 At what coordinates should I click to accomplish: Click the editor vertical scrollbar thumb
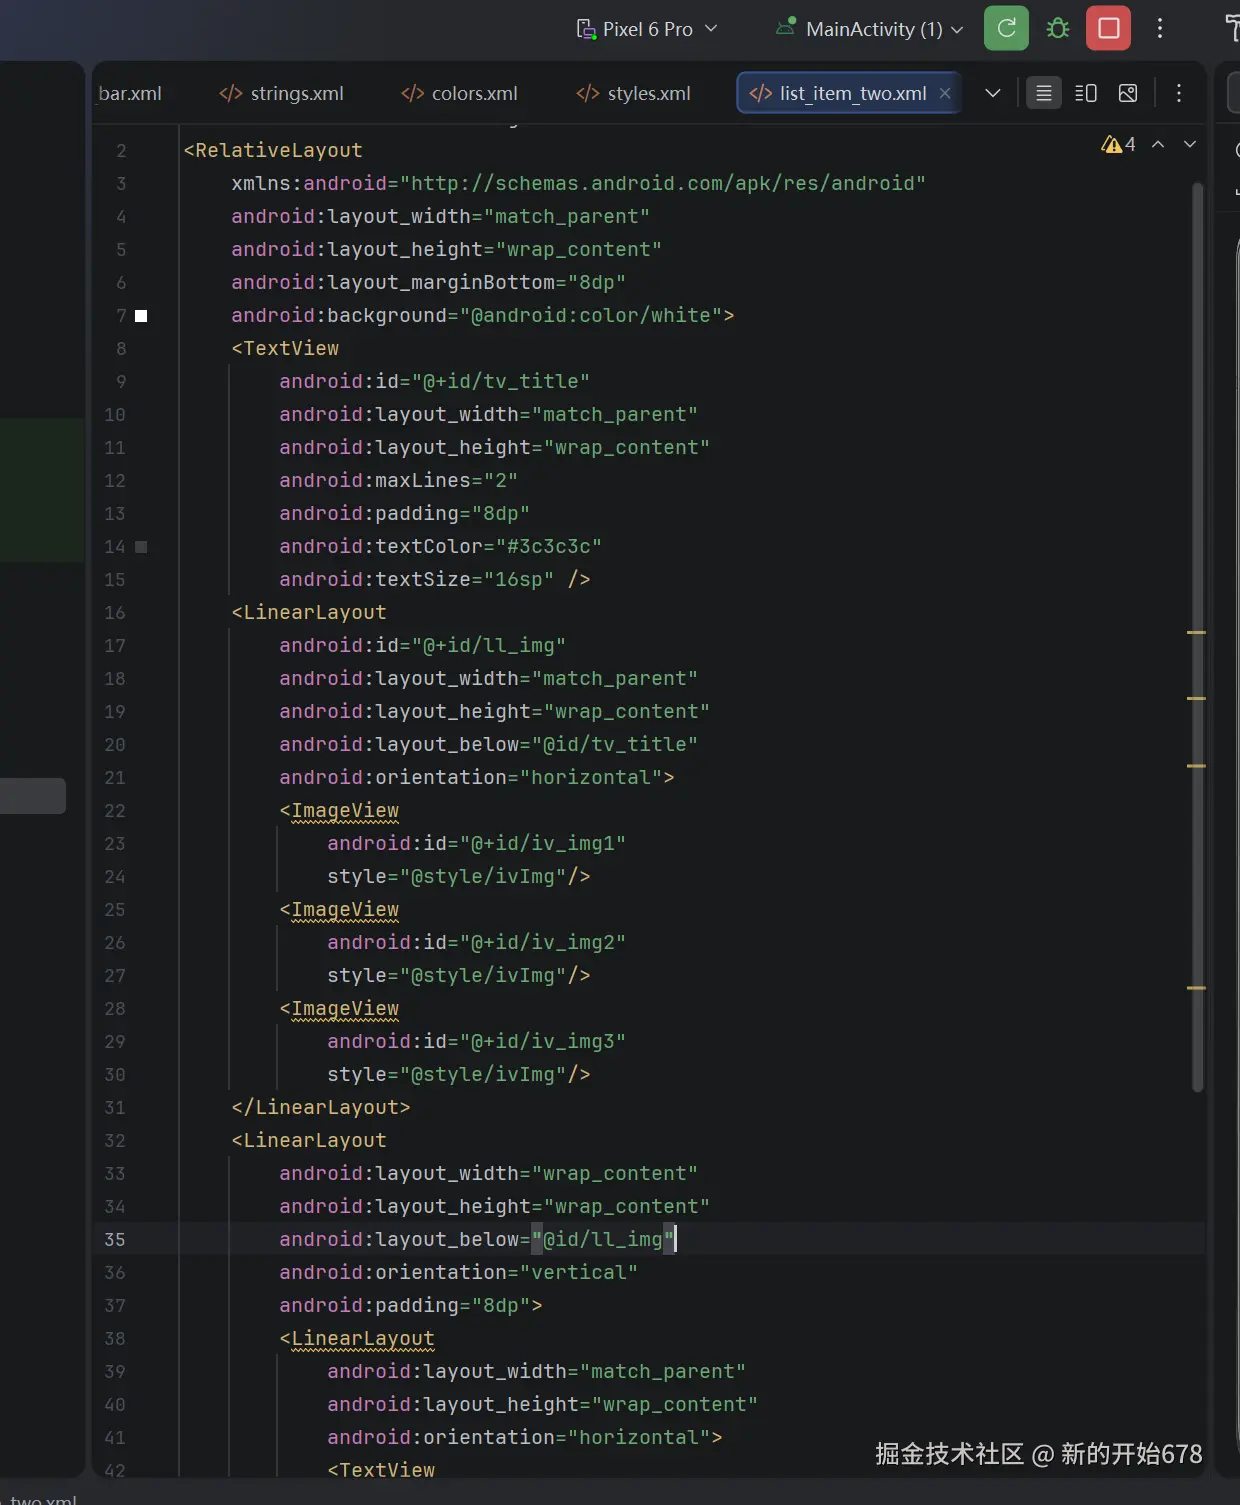coord(1197,636)
